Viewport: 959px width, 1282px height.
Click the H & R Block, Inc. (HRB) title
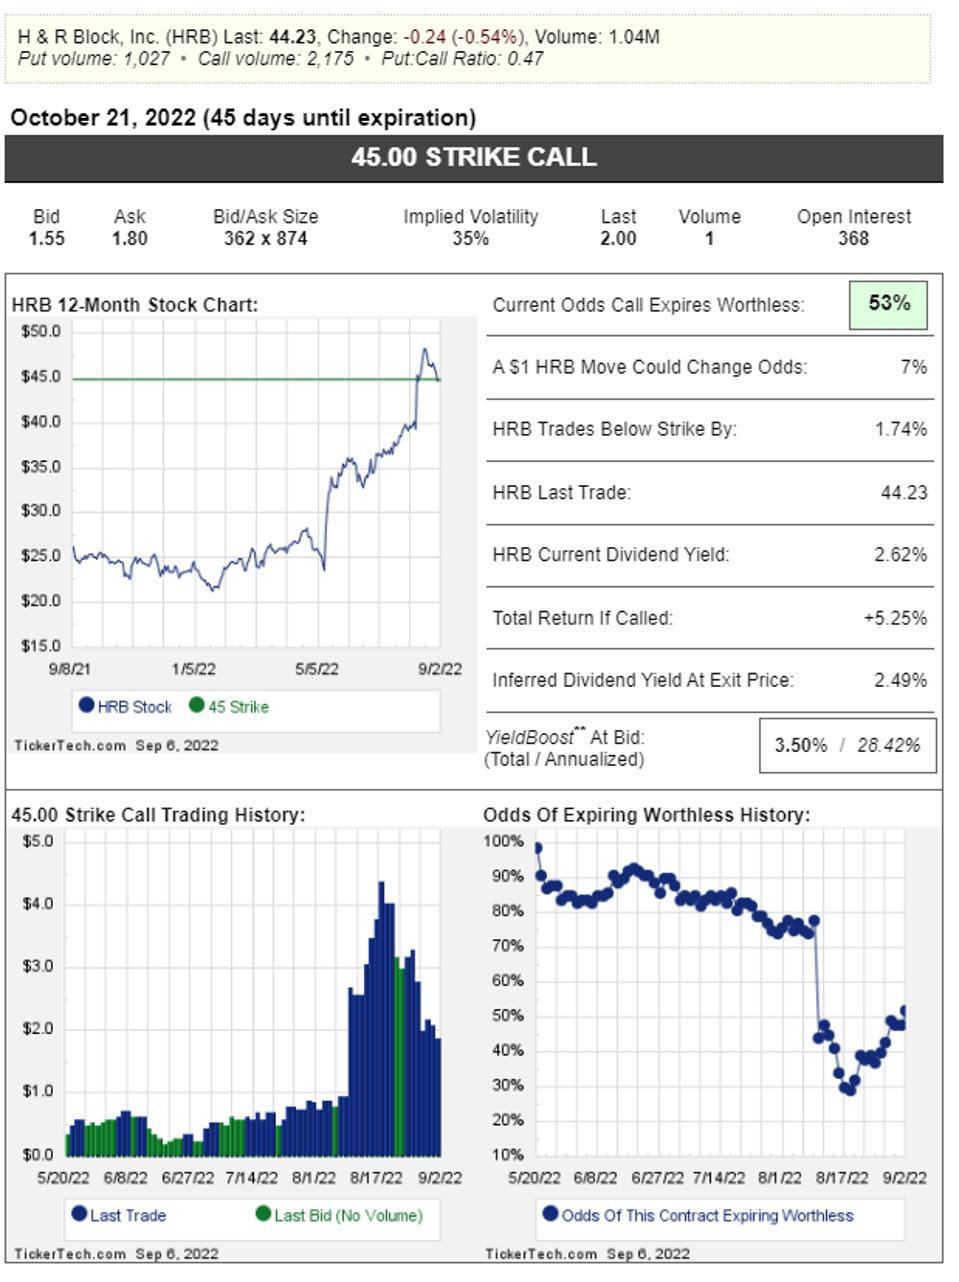pyautogui.click(x=118, y=37)
